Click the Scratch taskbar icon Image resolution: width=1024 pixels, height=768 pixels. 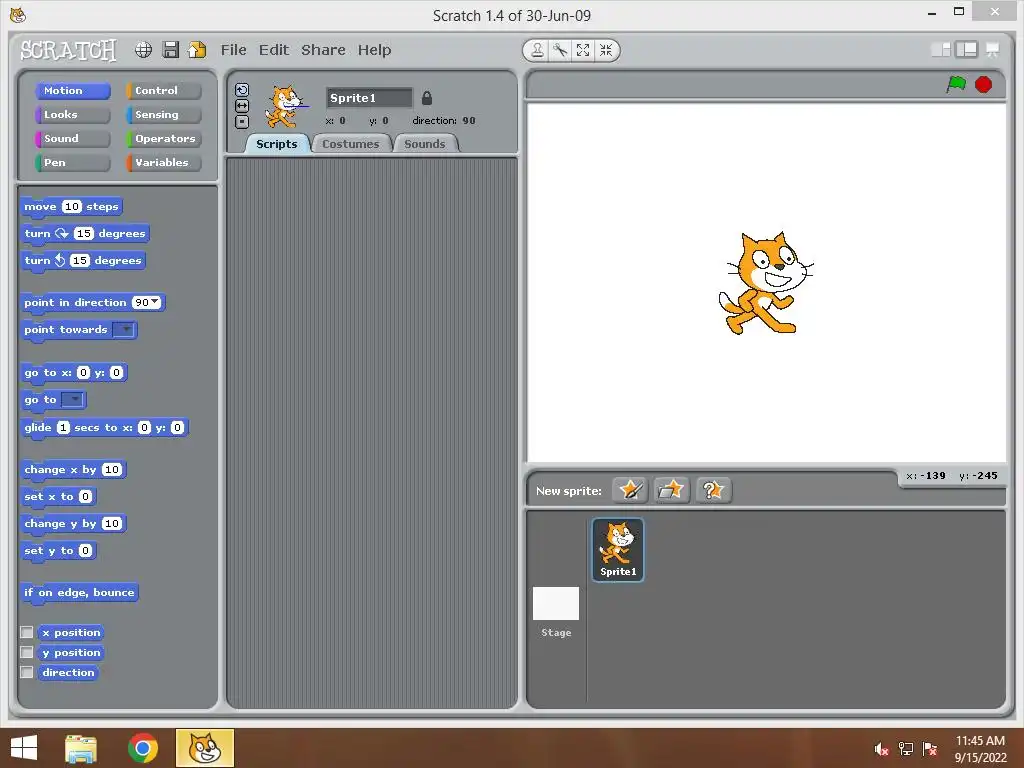[x=205, y=748]
